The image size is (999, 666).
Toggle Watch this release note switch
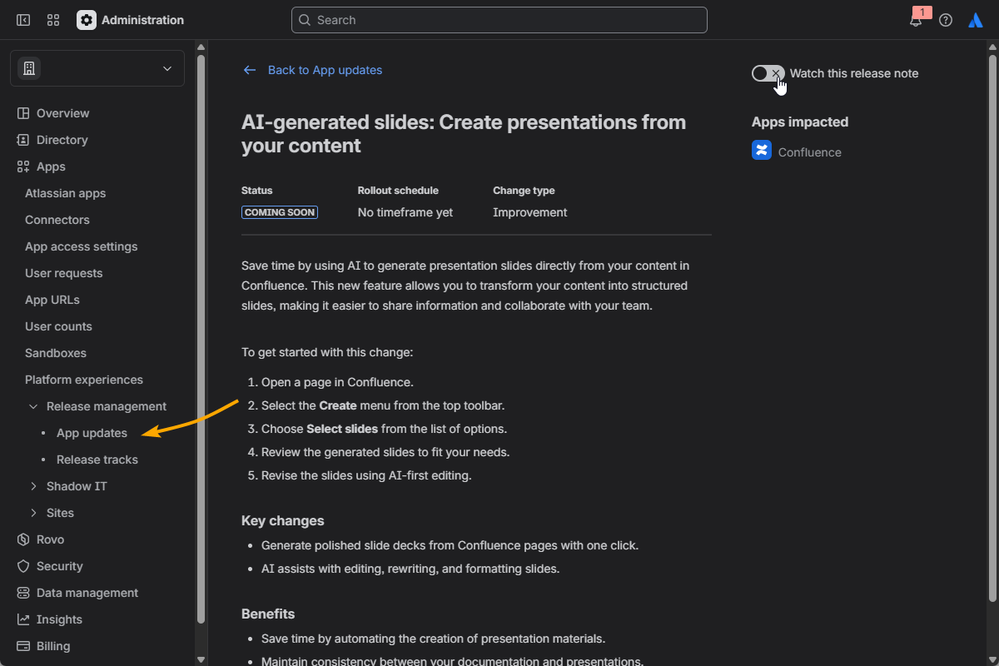[x=768, y=73]
